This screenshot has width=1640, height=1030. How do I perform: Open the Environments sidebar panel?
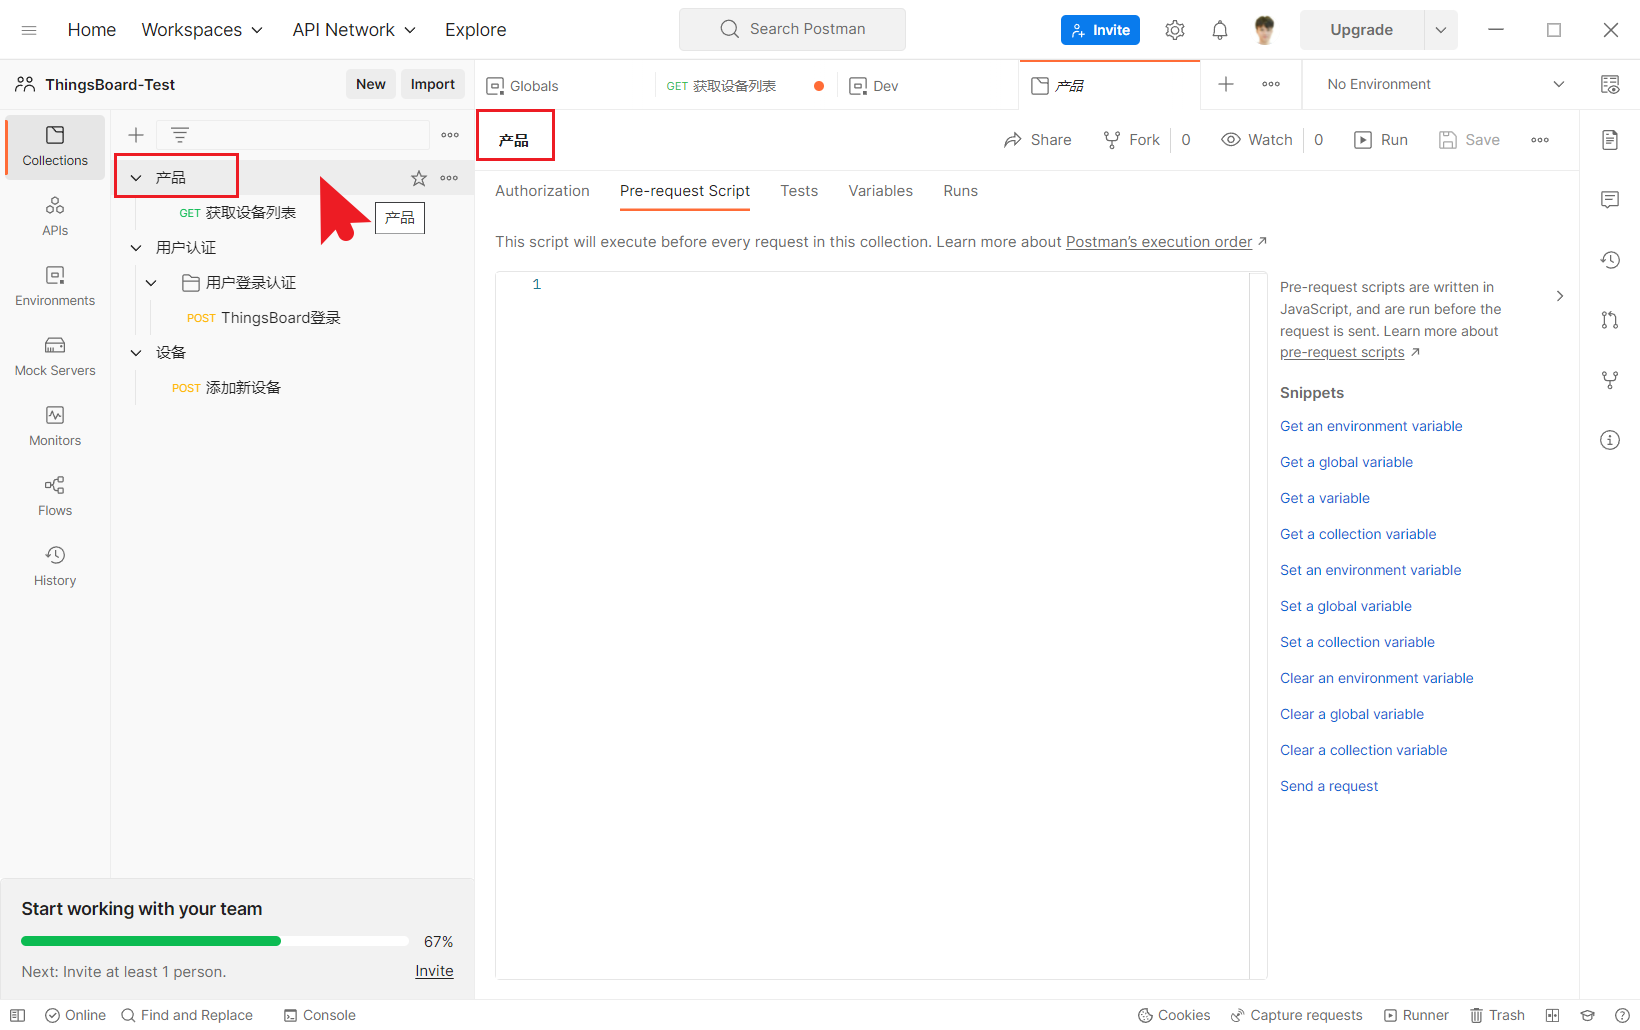55,287
